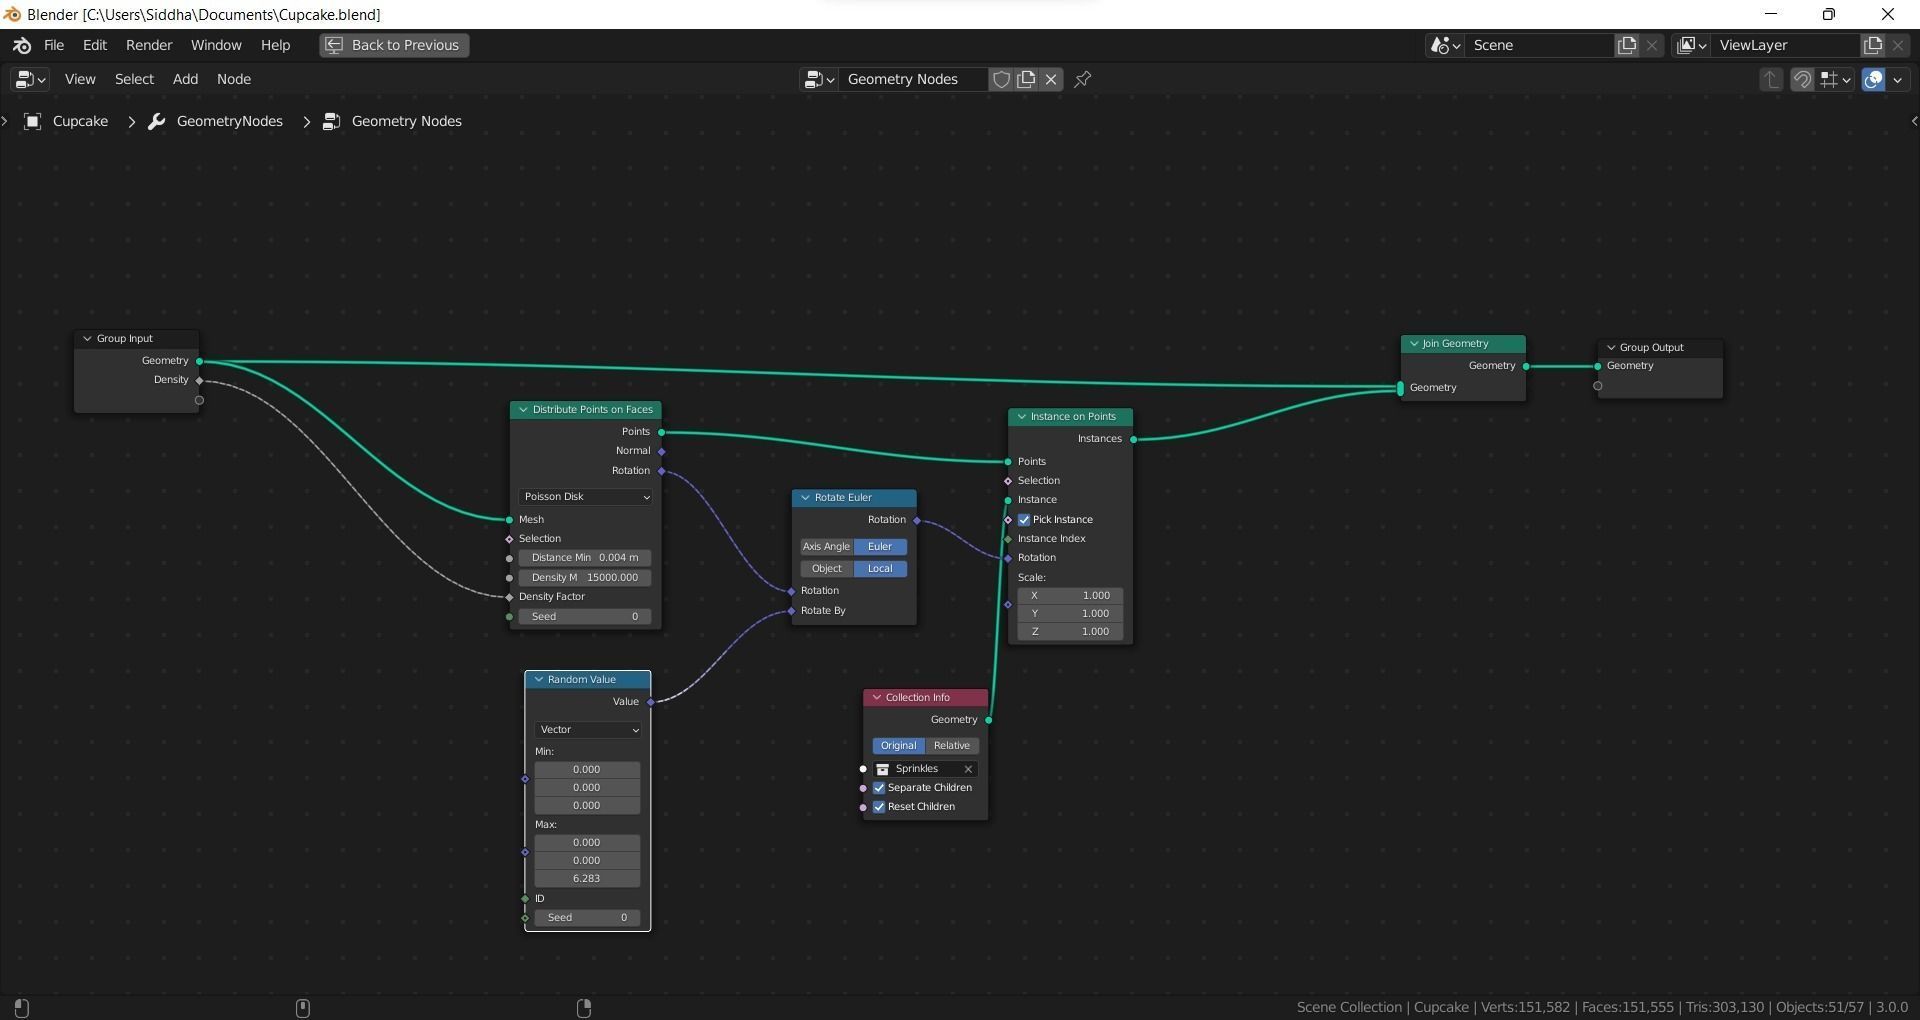Image resolution: width=1920 pixels, height=1020 pixels.
Task: Toggle node snapping magnet icon
Action: click(1802, 79)
